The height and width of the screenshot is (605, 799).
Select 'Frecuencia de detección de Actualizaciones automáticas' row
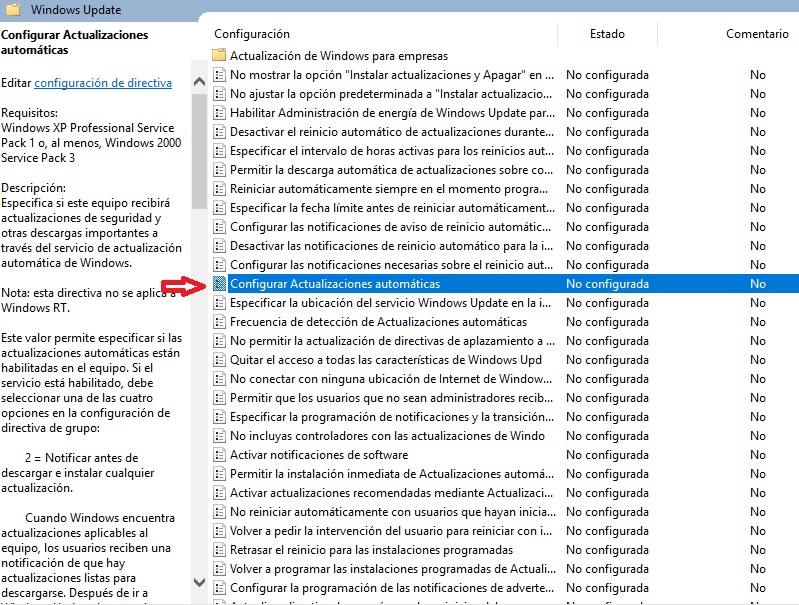point(378,322)
